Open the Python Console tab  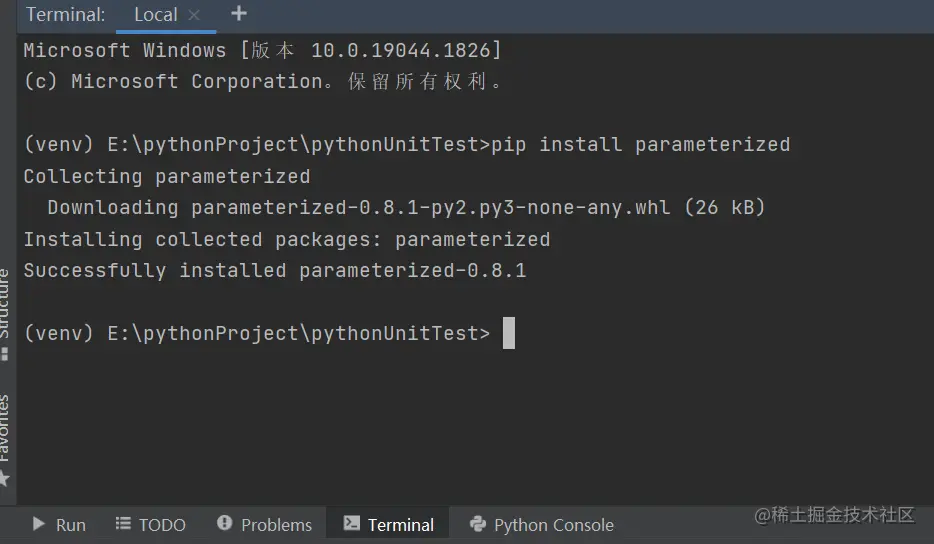click(x=542, y=524)
